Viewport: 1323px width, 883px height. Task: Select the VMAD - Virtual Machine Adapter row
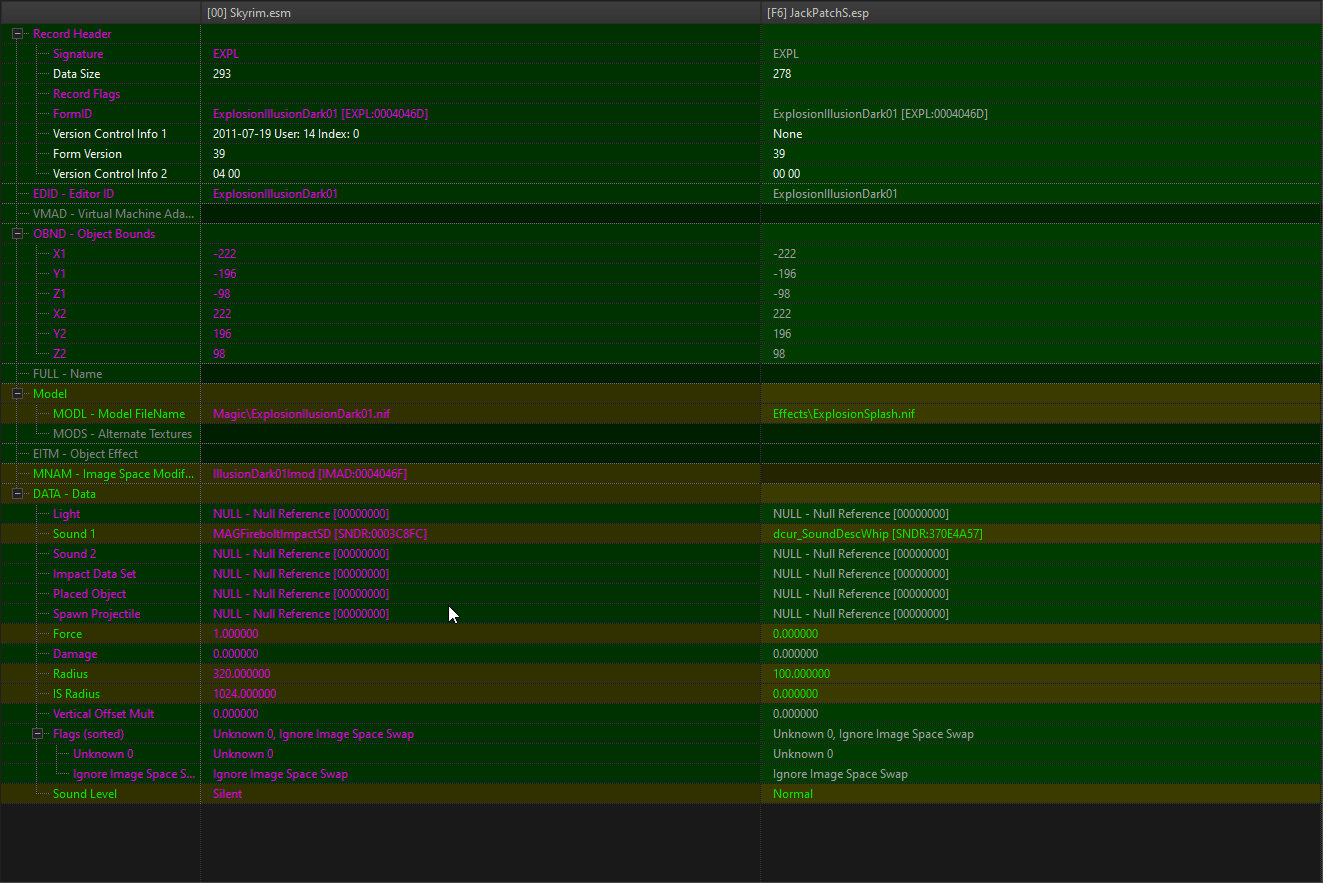114,214
